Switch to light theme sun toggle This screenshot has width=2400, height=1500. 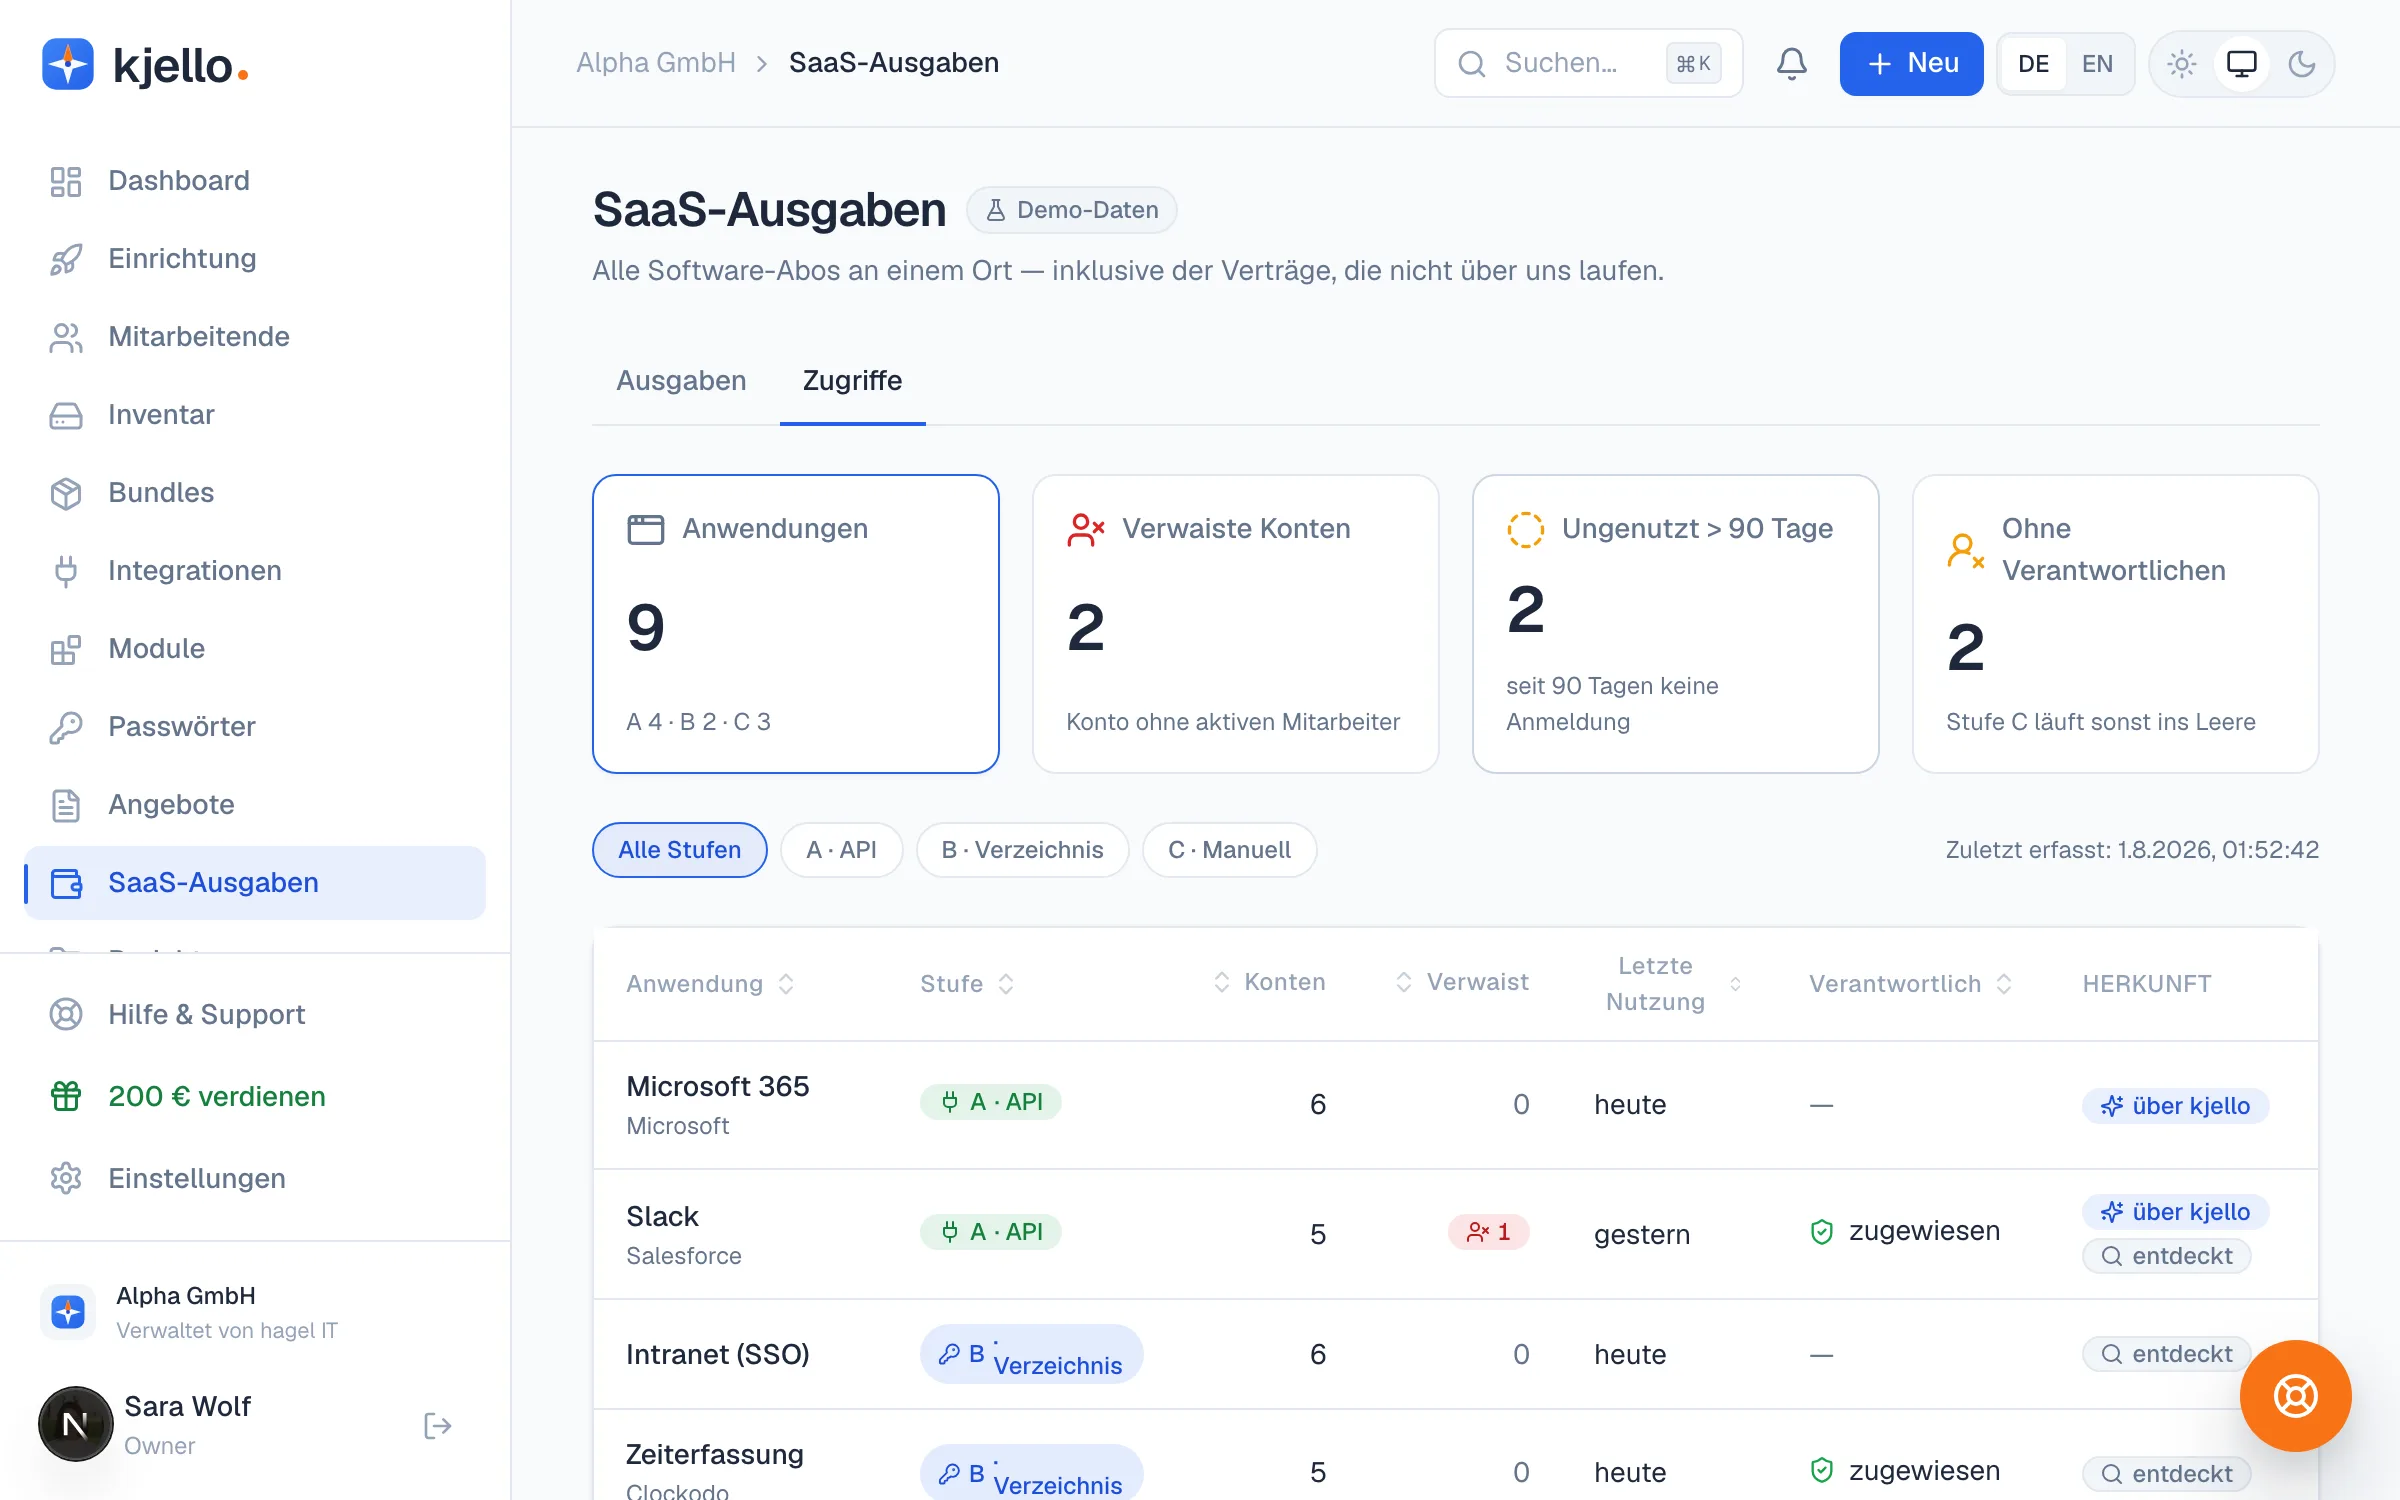coord(2182,64)
